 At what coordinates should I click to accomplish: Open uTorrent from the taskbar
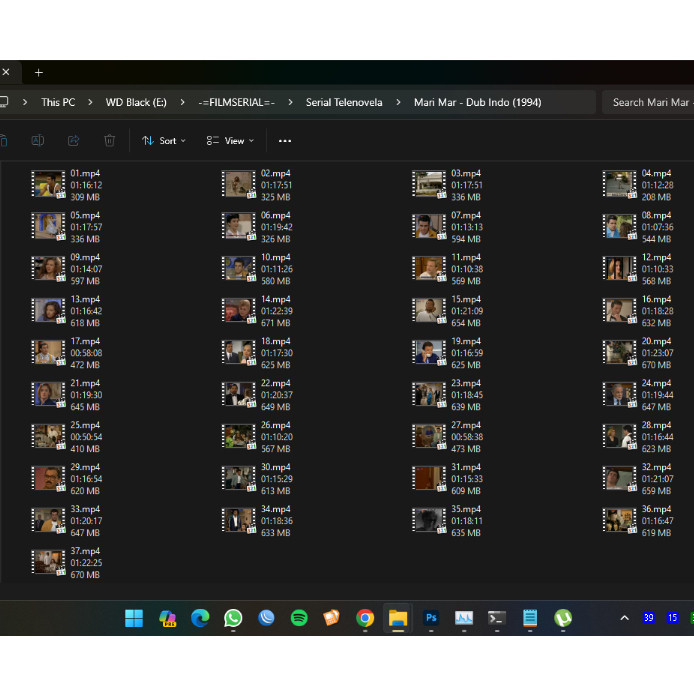[563, 618]
